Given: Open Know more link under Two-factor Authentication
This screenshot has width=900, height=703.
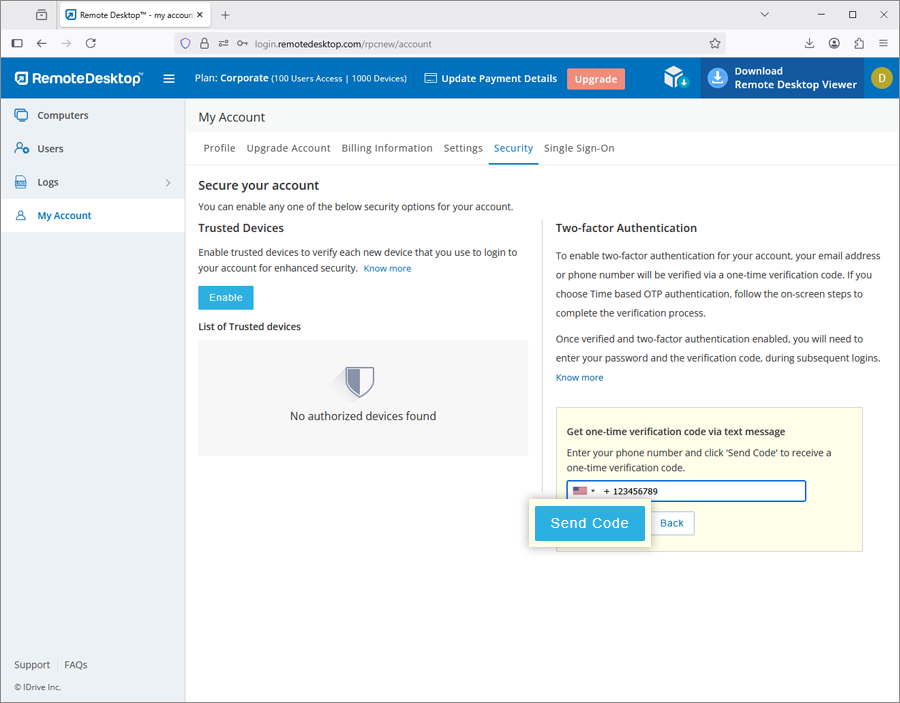Looking at the screenshot, I should (580, 378).
